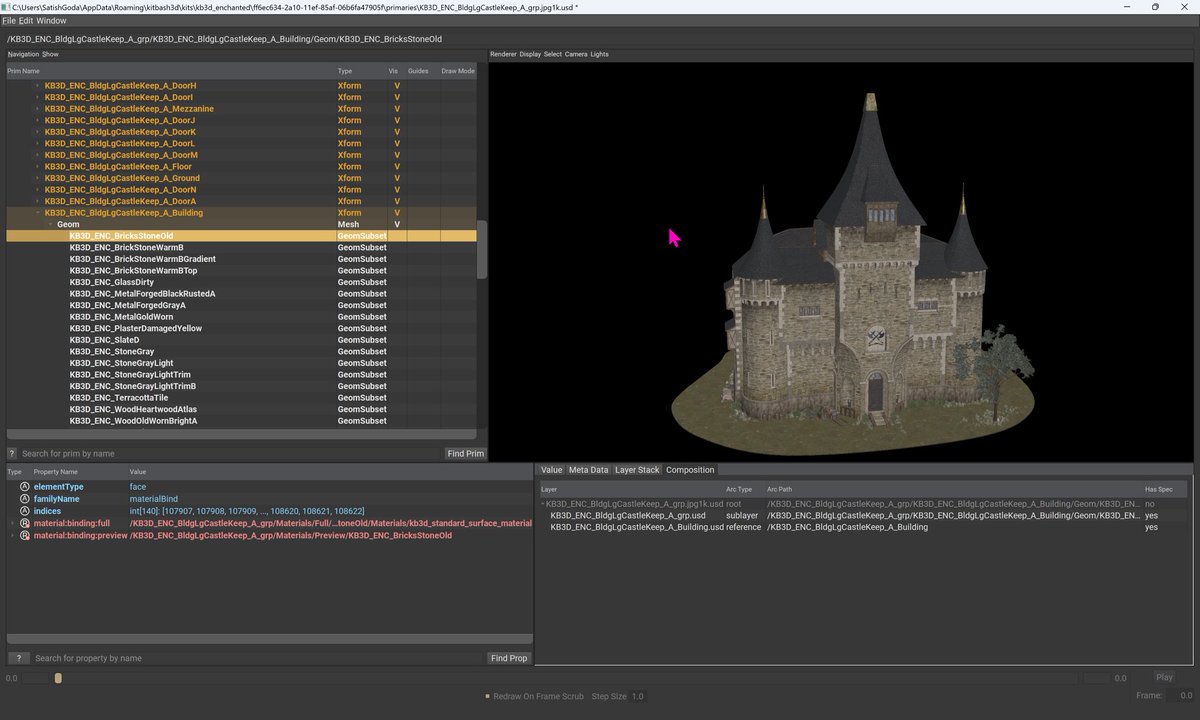Click the attribute icon beside elementType
Image resolution: width=1200 pixels, height=720 pixels.
(x=24, y=487)
